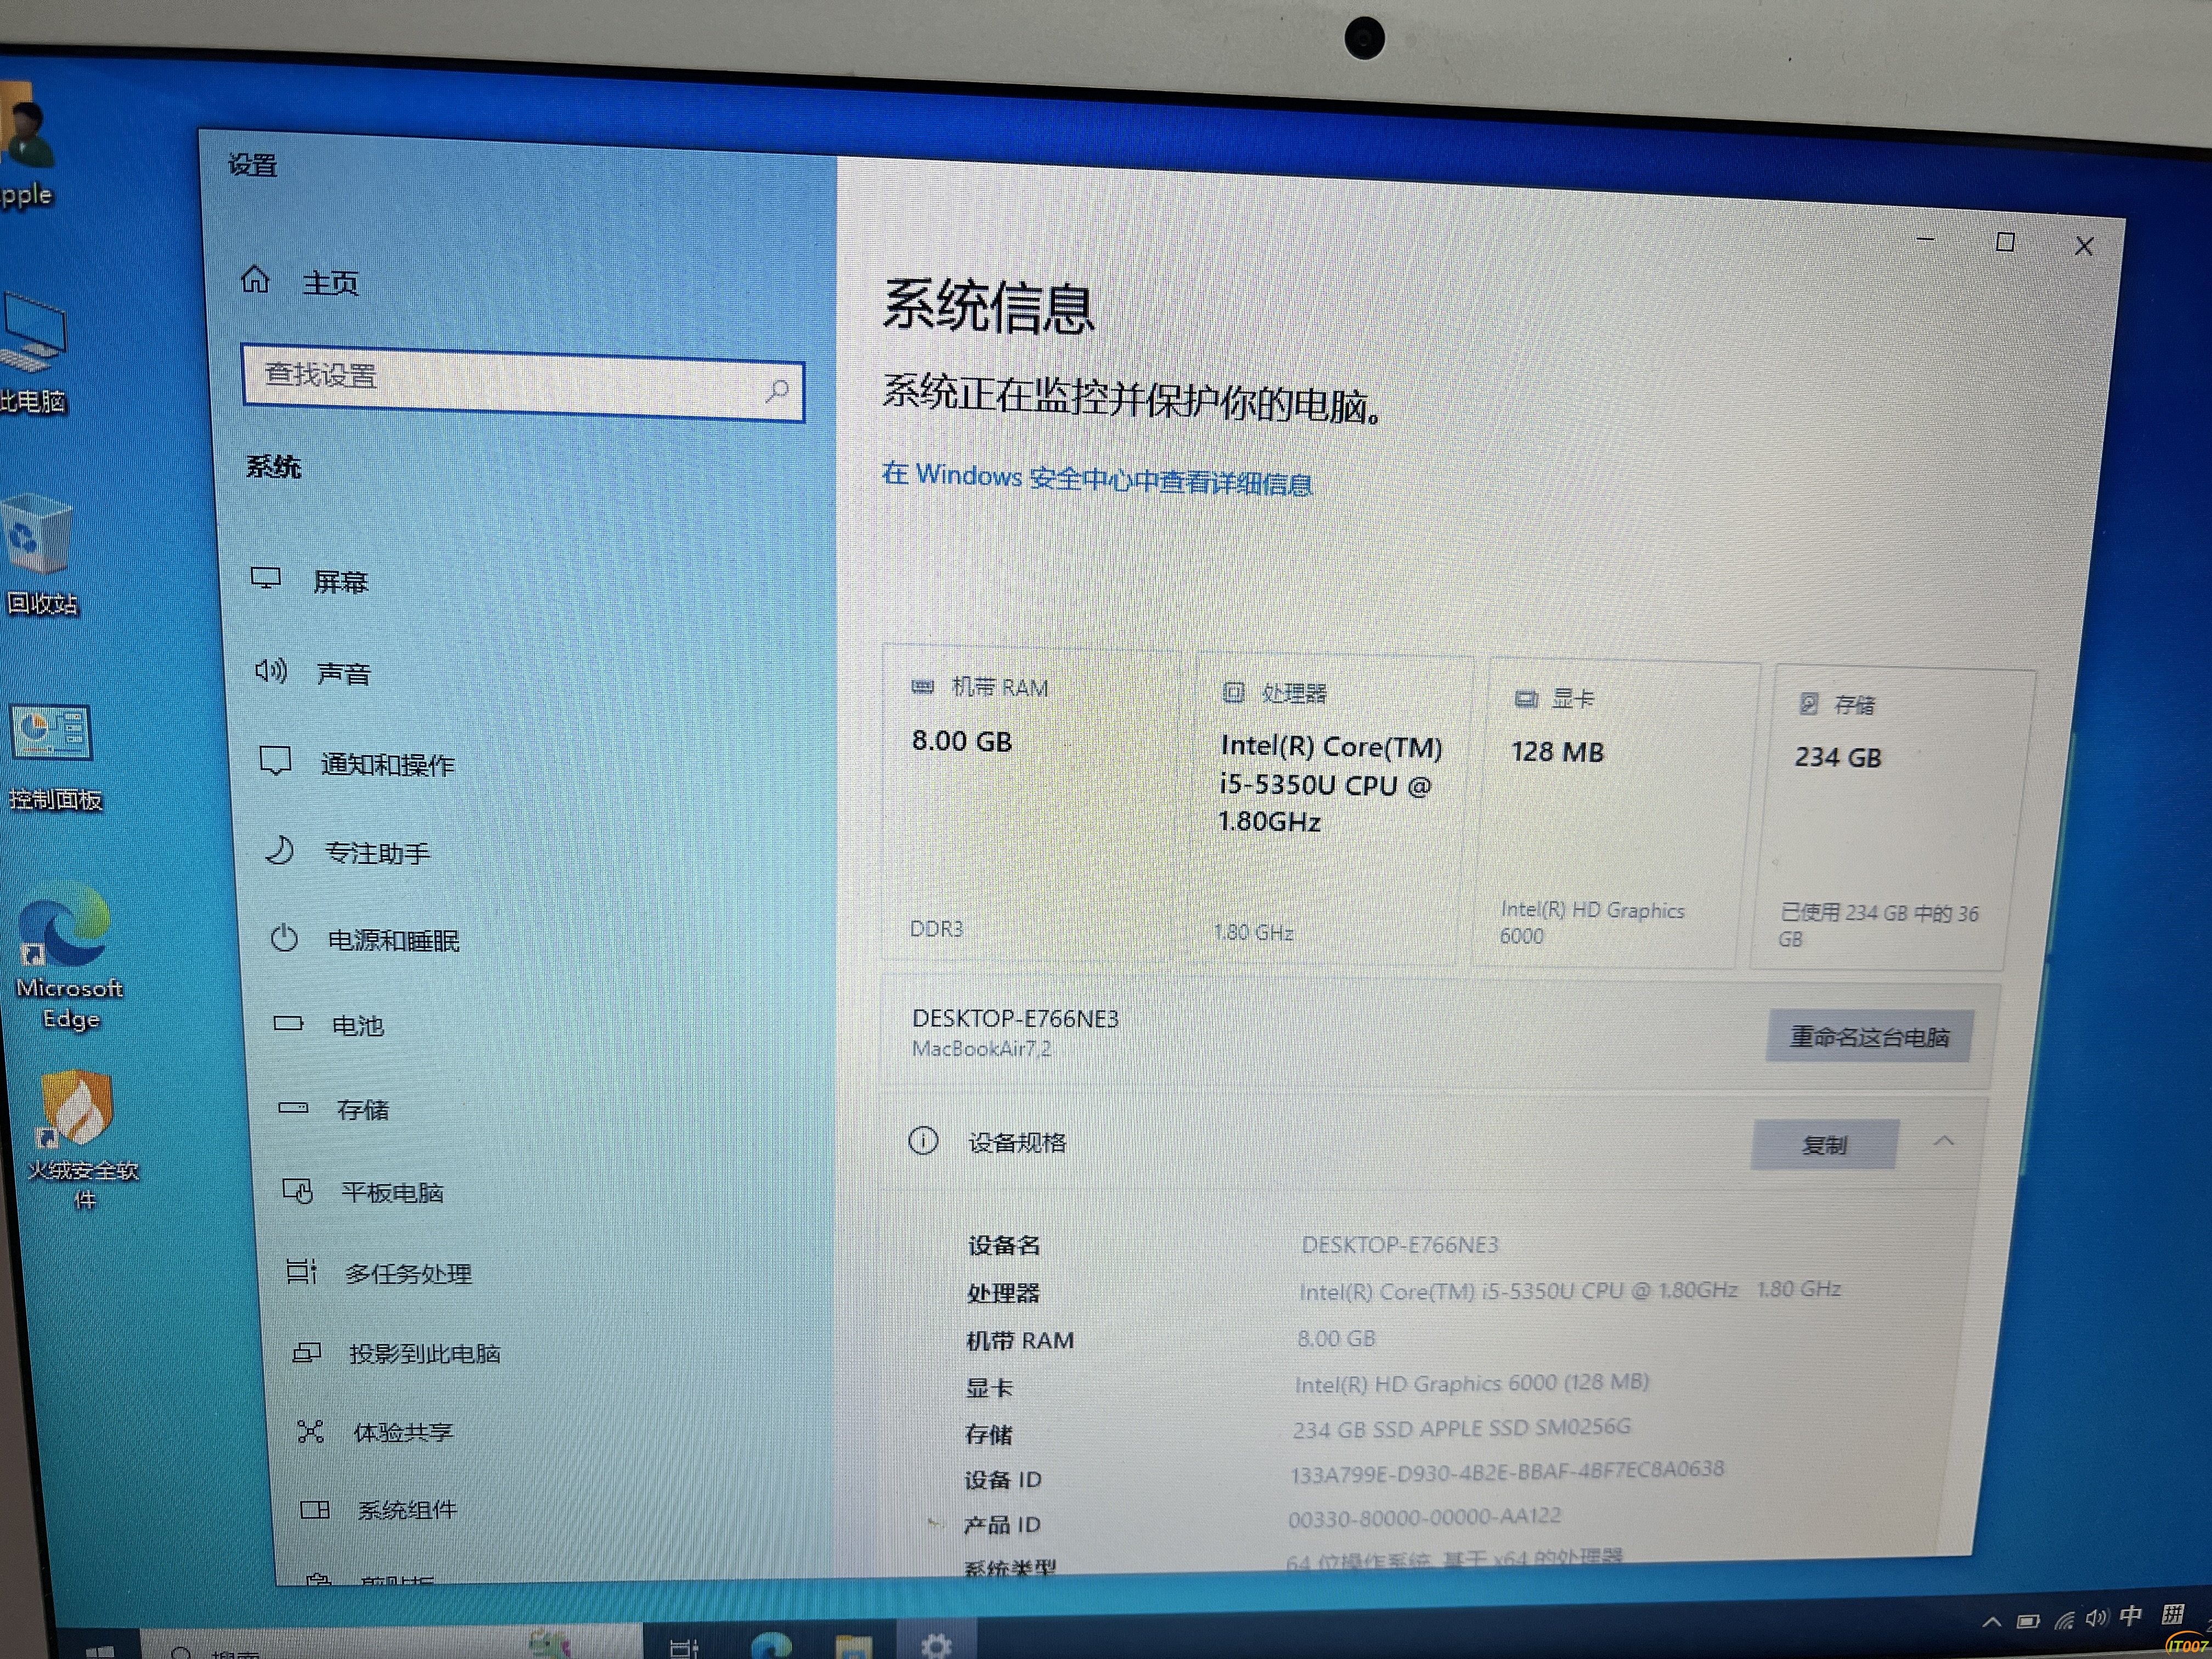Screen dimensions: 2212x1659
Task: Click the 平板电脑 tablet icon
Action: pyautogui.click(x=298, y=1190)
